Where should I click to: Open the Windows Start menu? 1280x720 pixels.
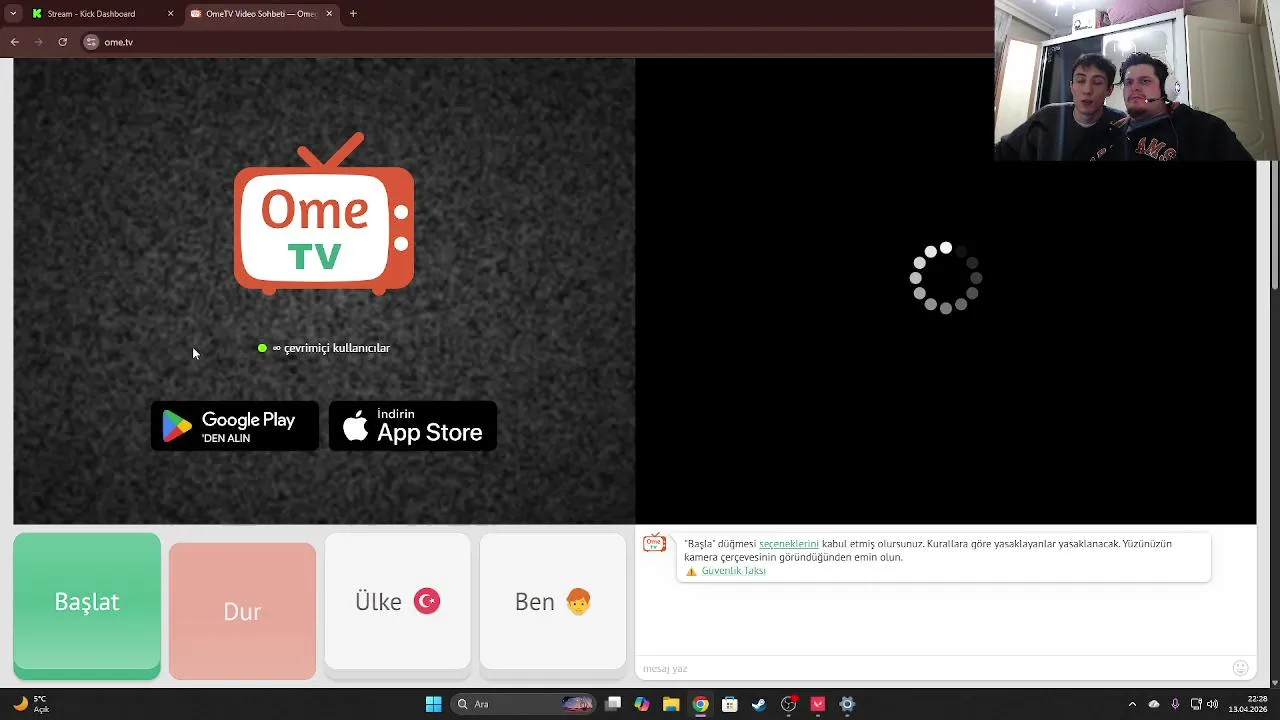point(434,704)
